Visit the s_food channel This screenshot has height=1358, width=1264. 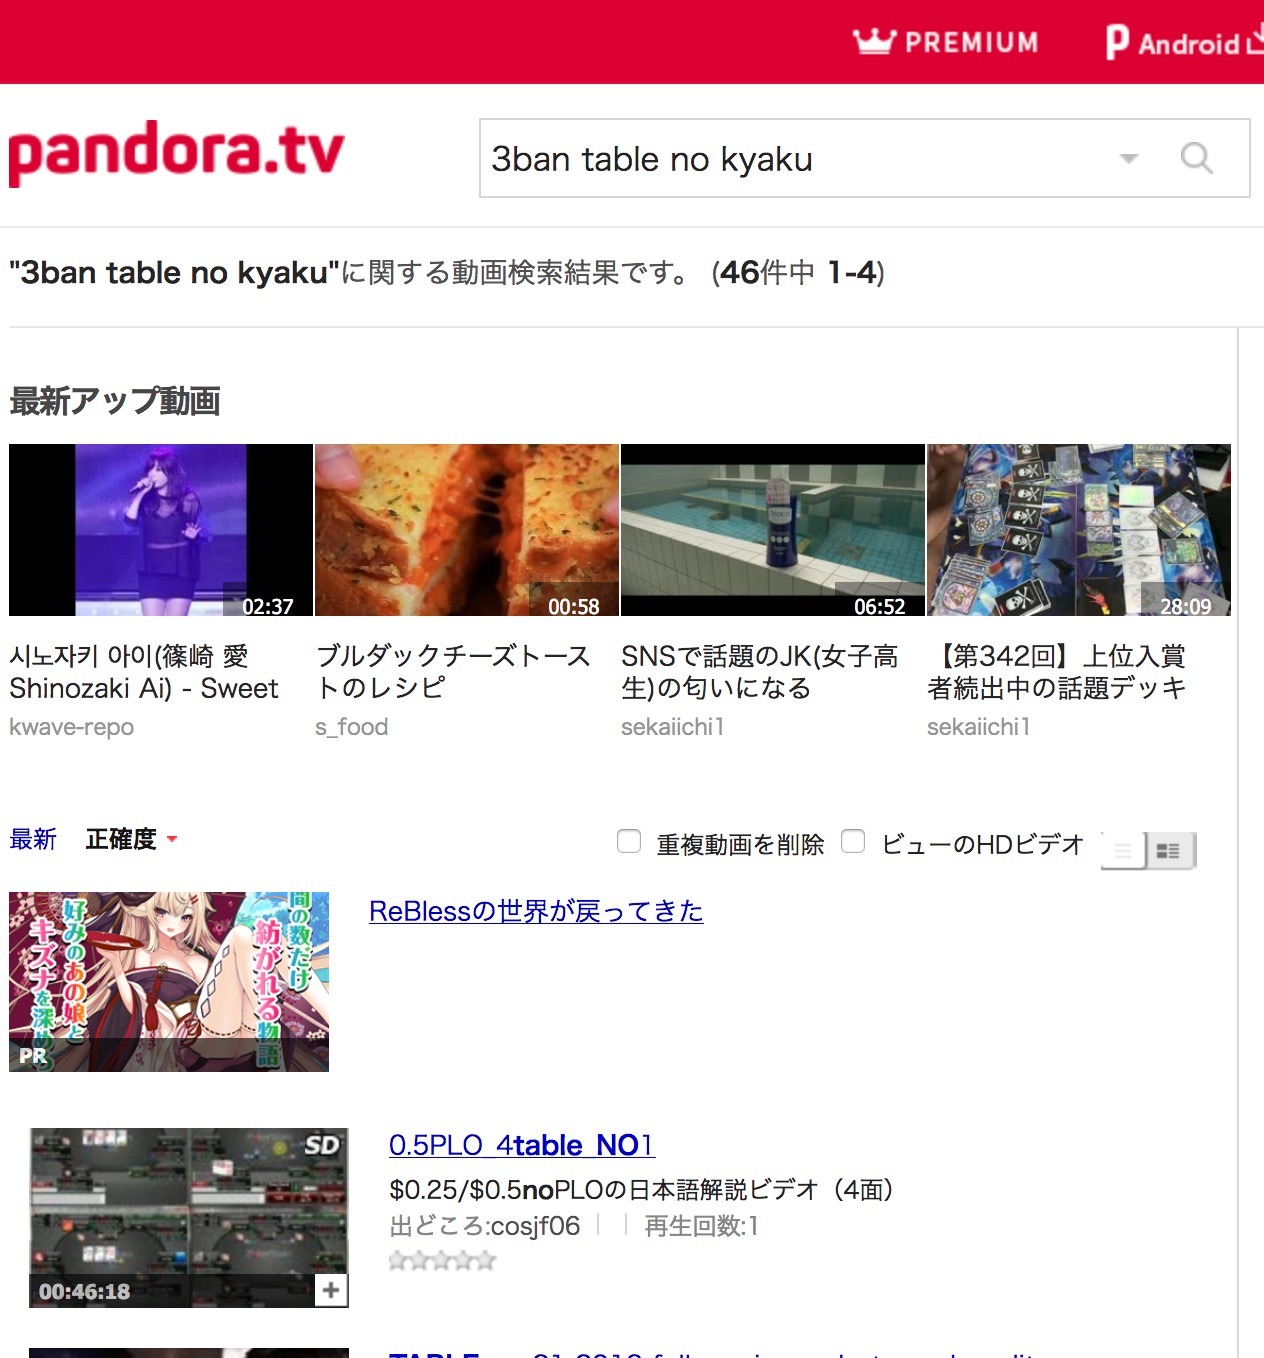click(x=351, y=727)
